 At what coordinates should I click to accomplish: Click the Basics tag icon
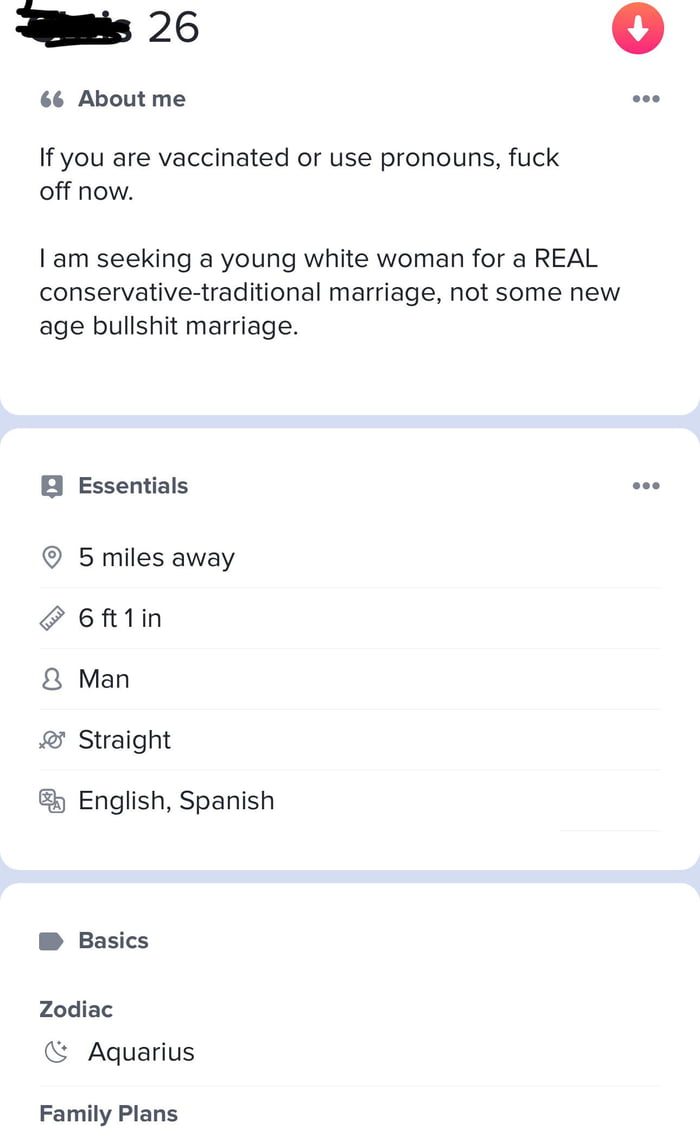coord(52,941)
